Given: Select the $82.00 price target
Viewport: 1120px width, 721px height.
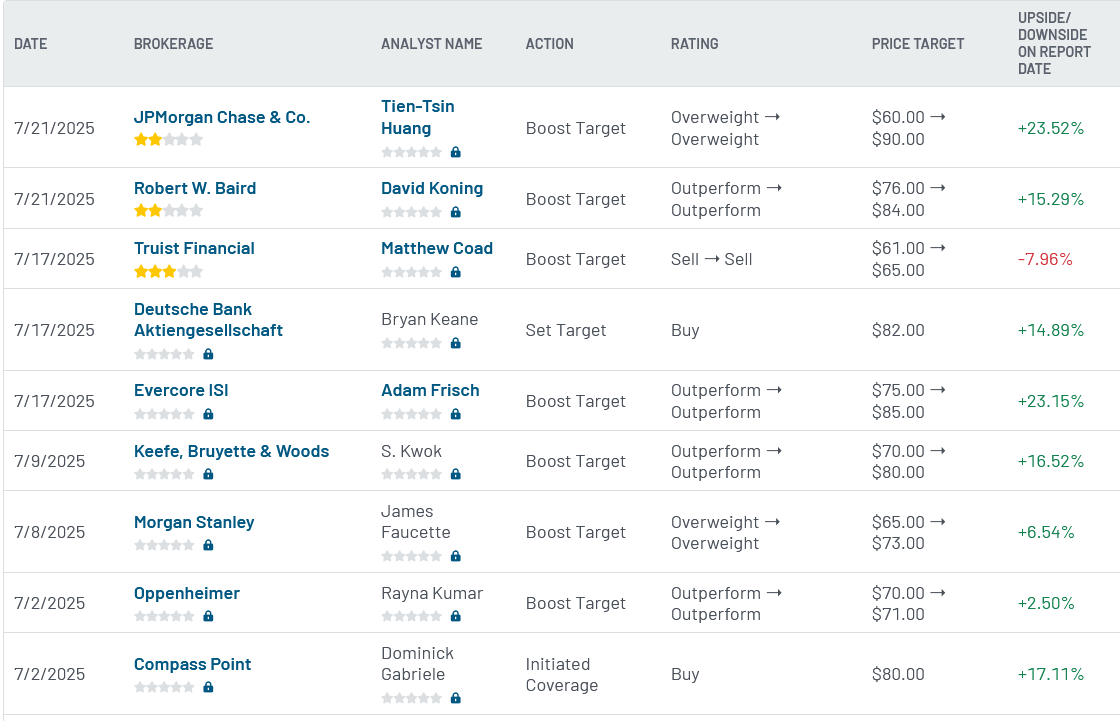Looking at the screenshot, I should pyautogui.click(x=898, y=330).
